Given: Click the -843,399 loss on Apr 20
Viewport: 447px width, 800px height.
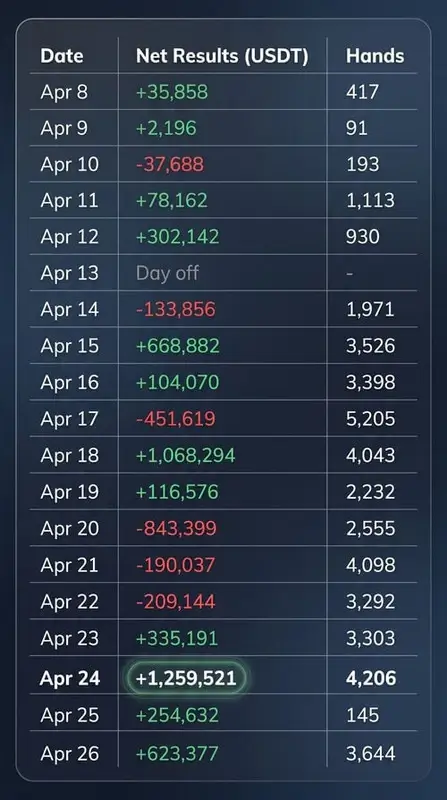Looking at the screenshot, I should [177, 528].
